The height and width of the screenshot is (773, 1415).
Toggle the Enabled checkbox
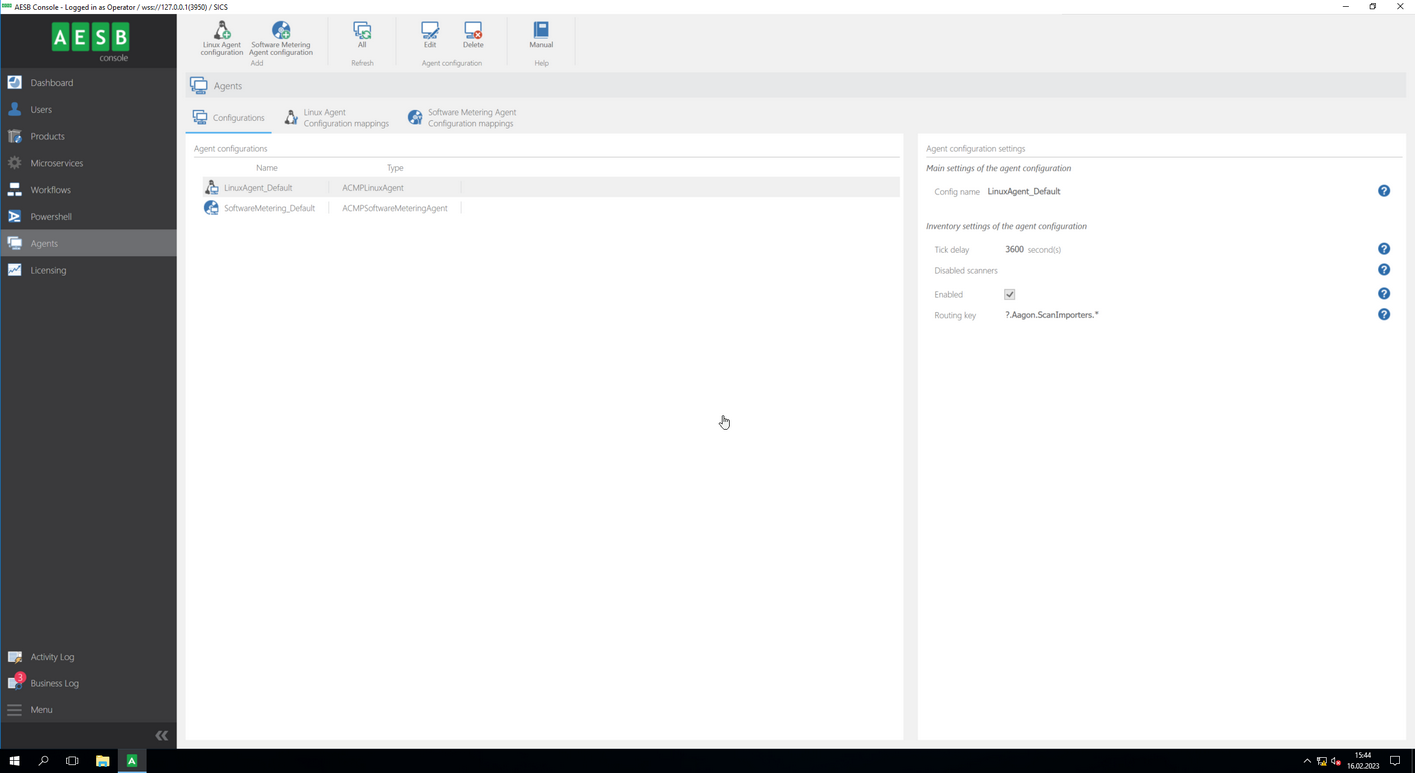(x=1009, y=295)
